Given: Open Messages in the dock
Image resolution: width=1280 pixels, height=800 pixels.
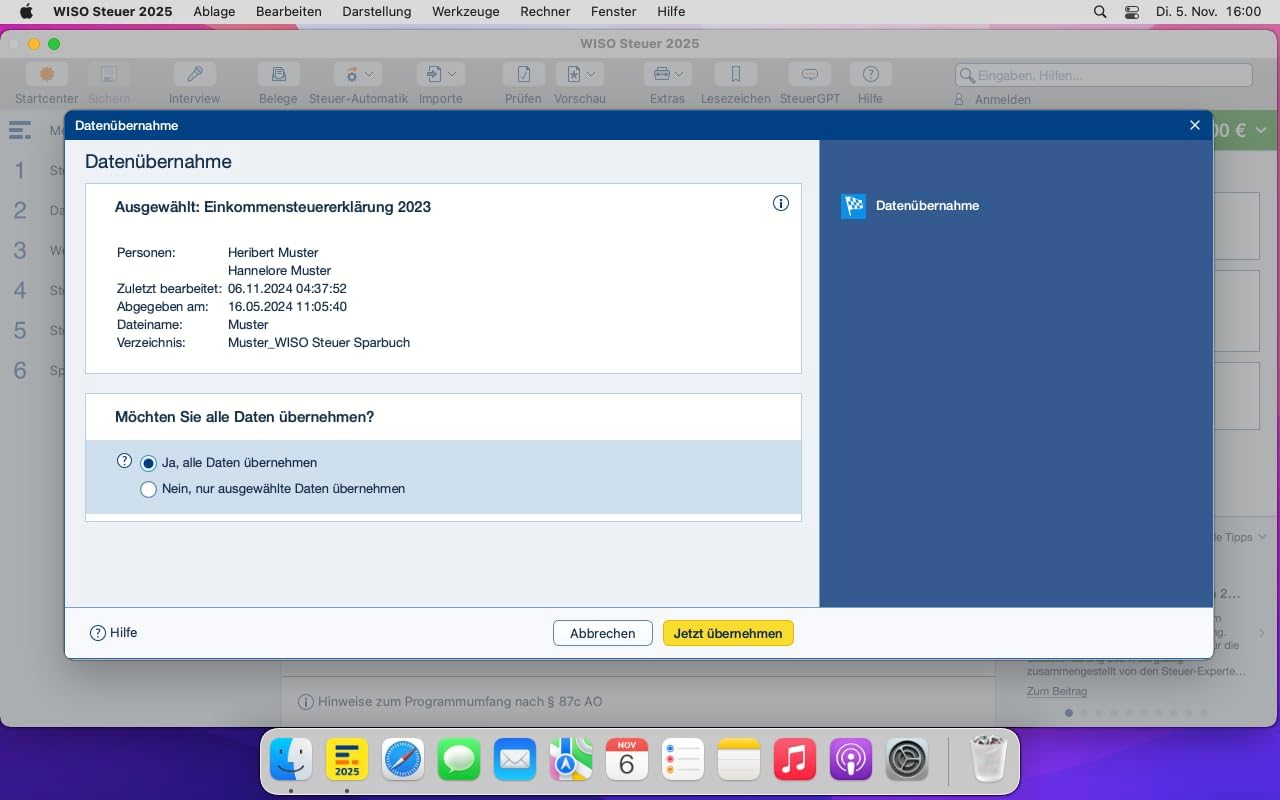Looking at the screenshot, I should click(x=459, y=761).
